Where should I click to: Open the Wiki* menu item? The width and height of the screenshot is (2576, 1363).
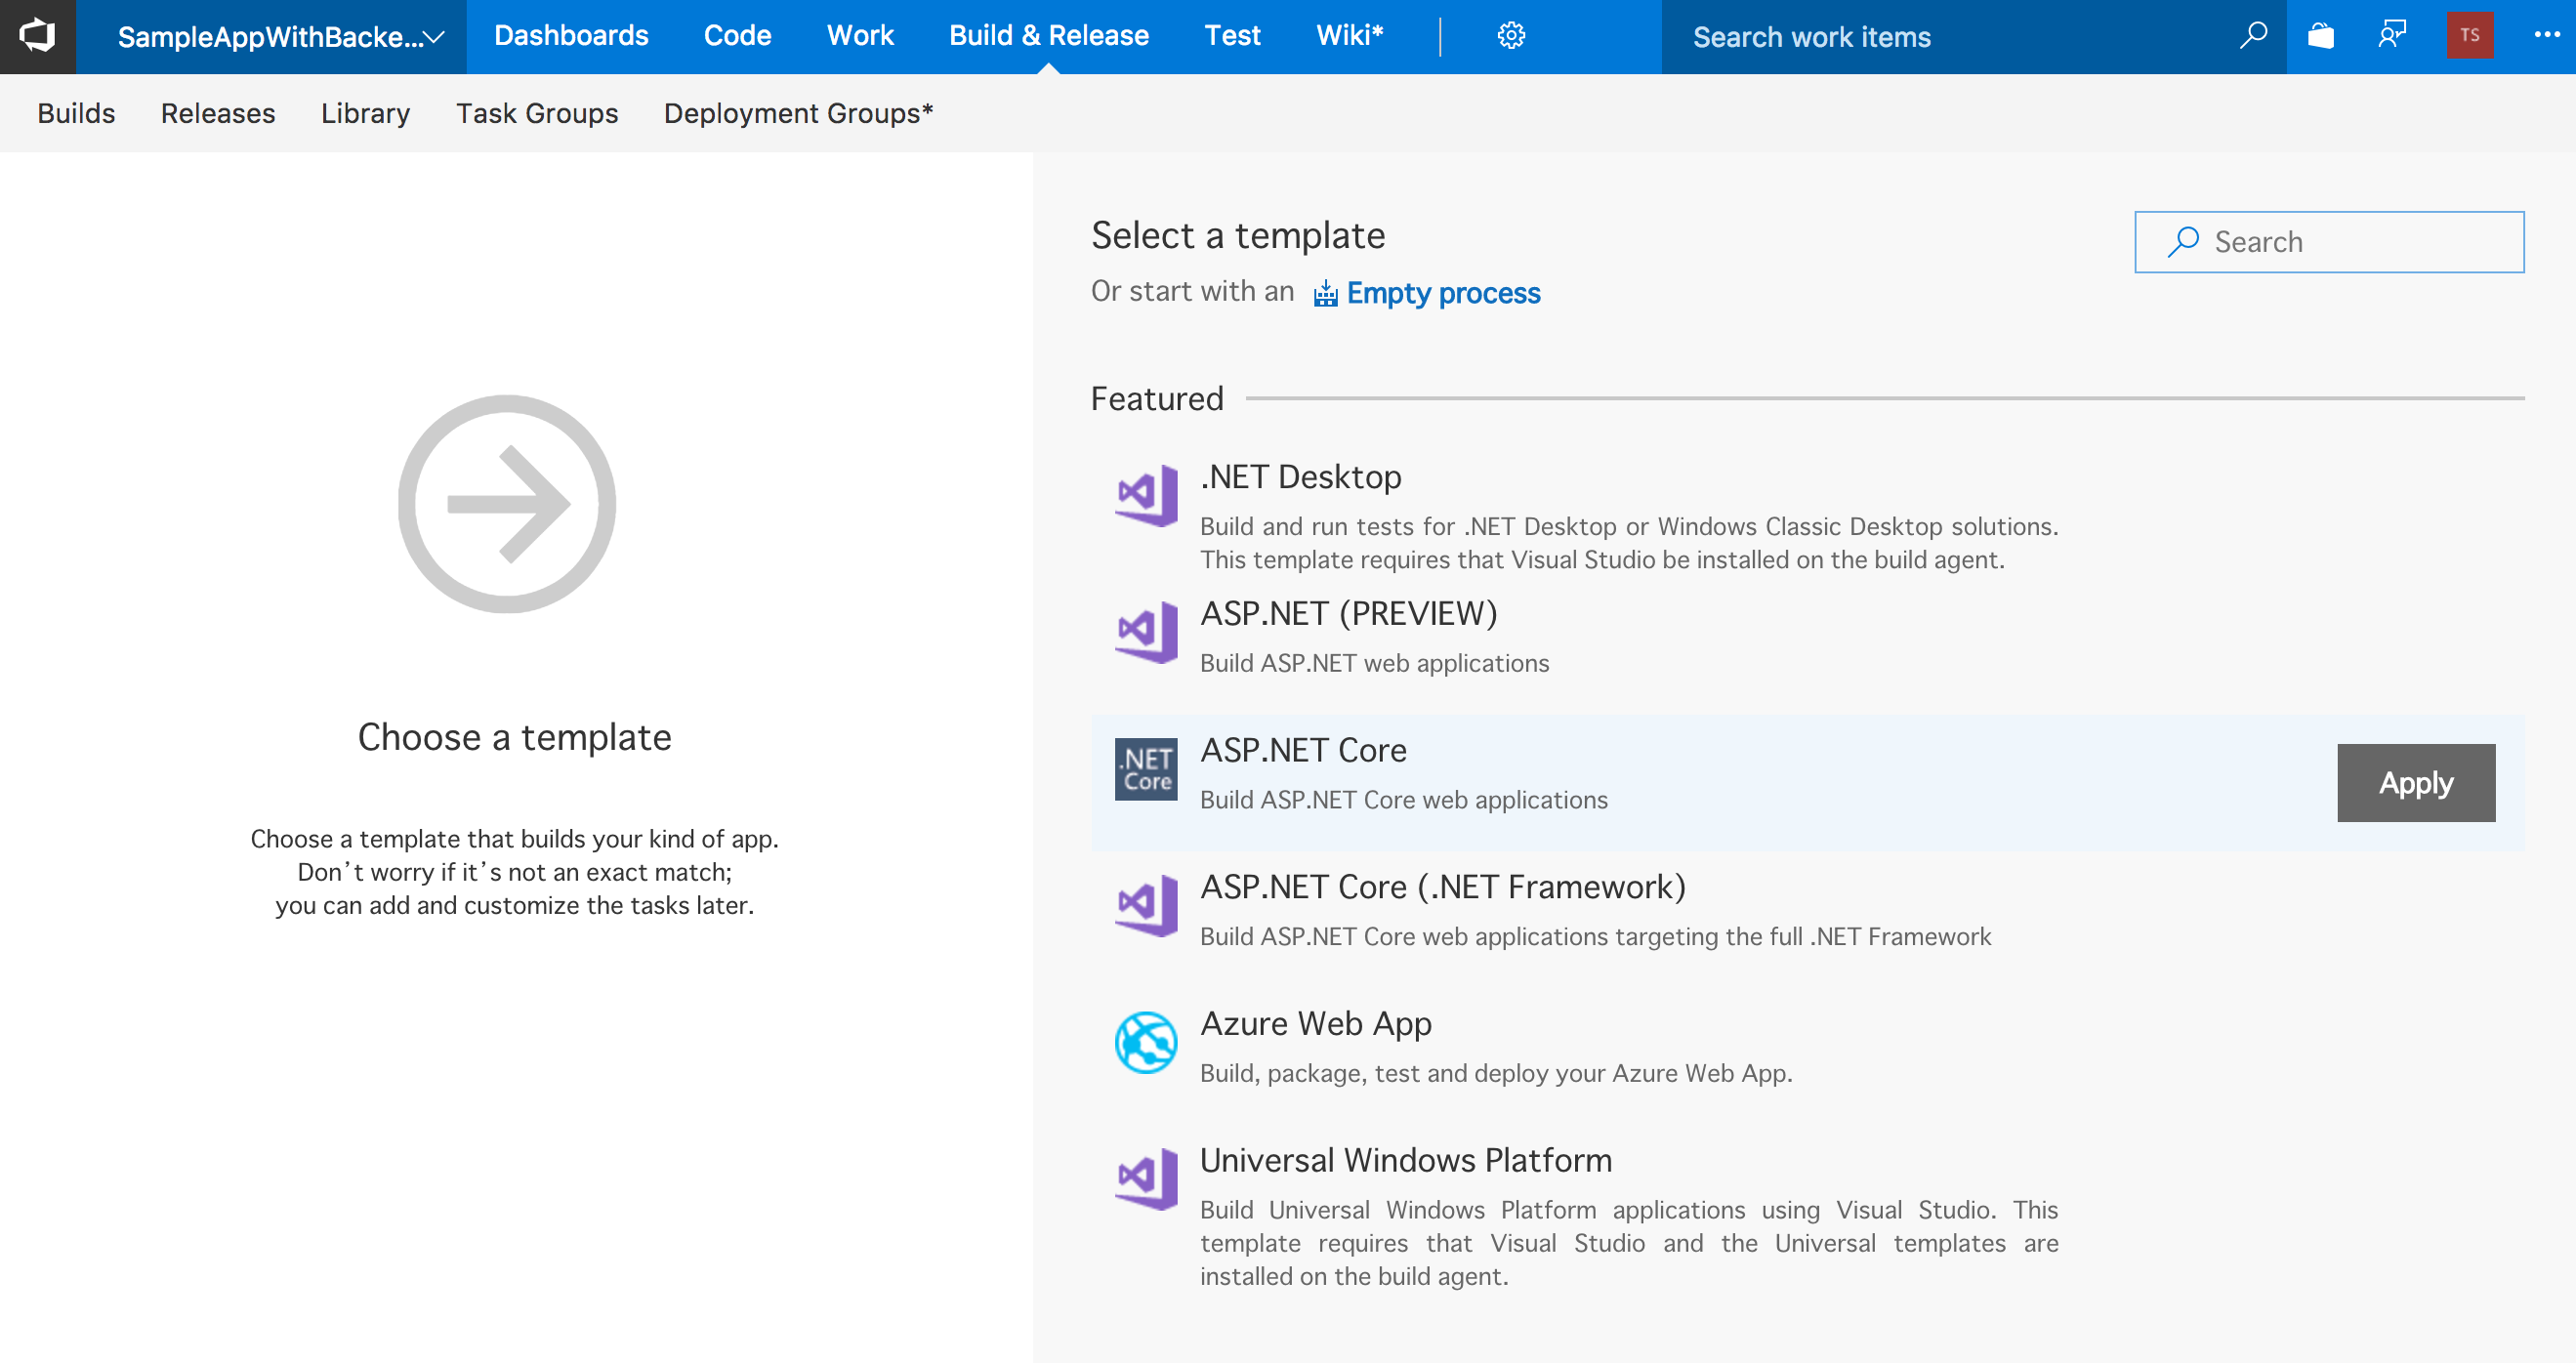(1350, 35)
